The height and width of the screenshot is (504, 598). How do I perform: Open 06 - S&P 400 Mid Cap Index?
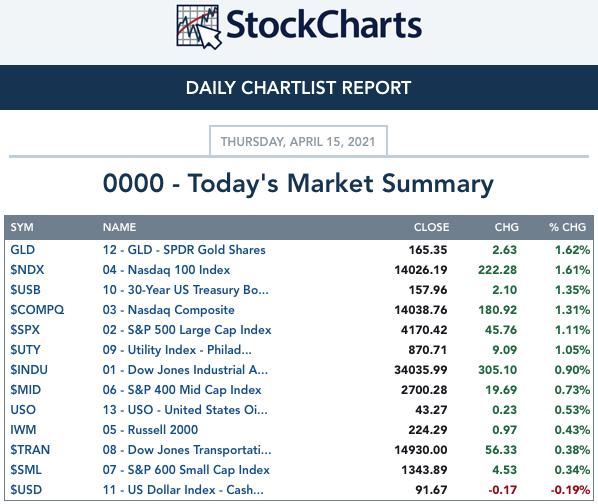[182, 390]
